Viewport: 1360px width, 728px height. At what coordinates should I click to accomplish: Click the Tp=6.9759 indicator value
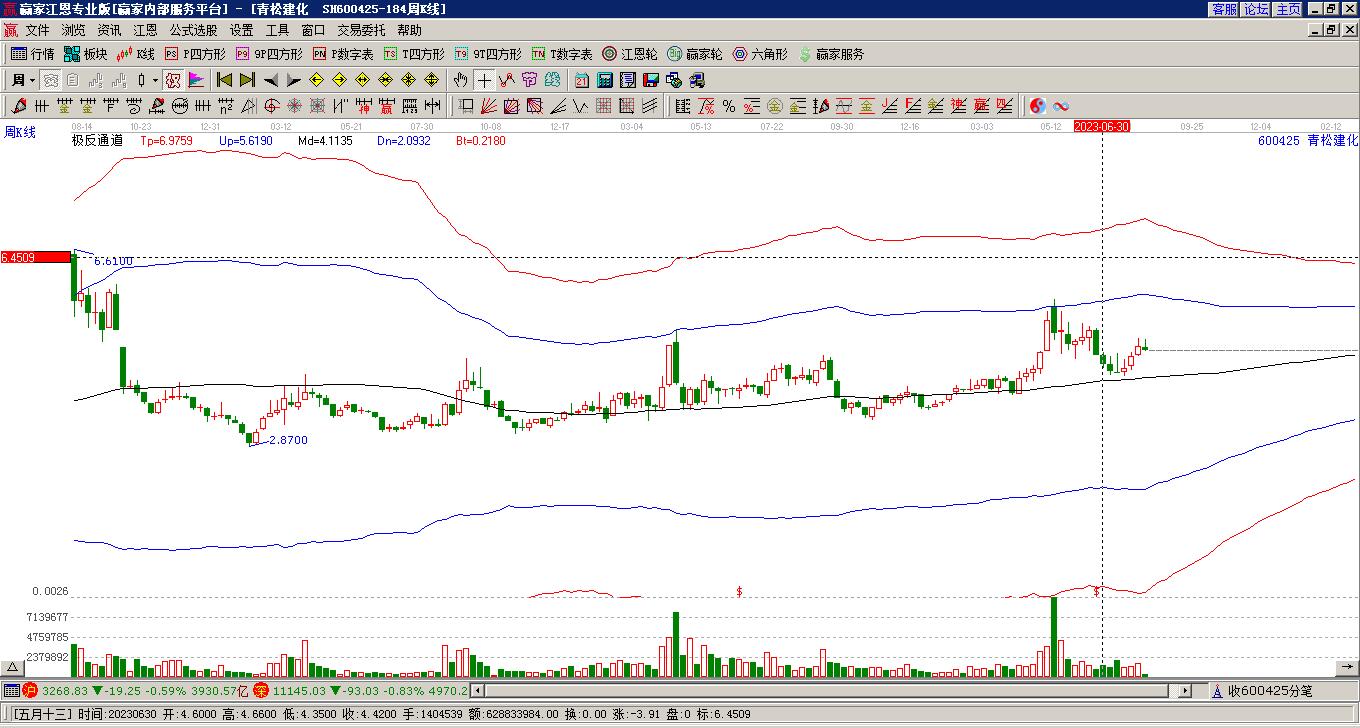pyautogui.click(x=166, y=141)
